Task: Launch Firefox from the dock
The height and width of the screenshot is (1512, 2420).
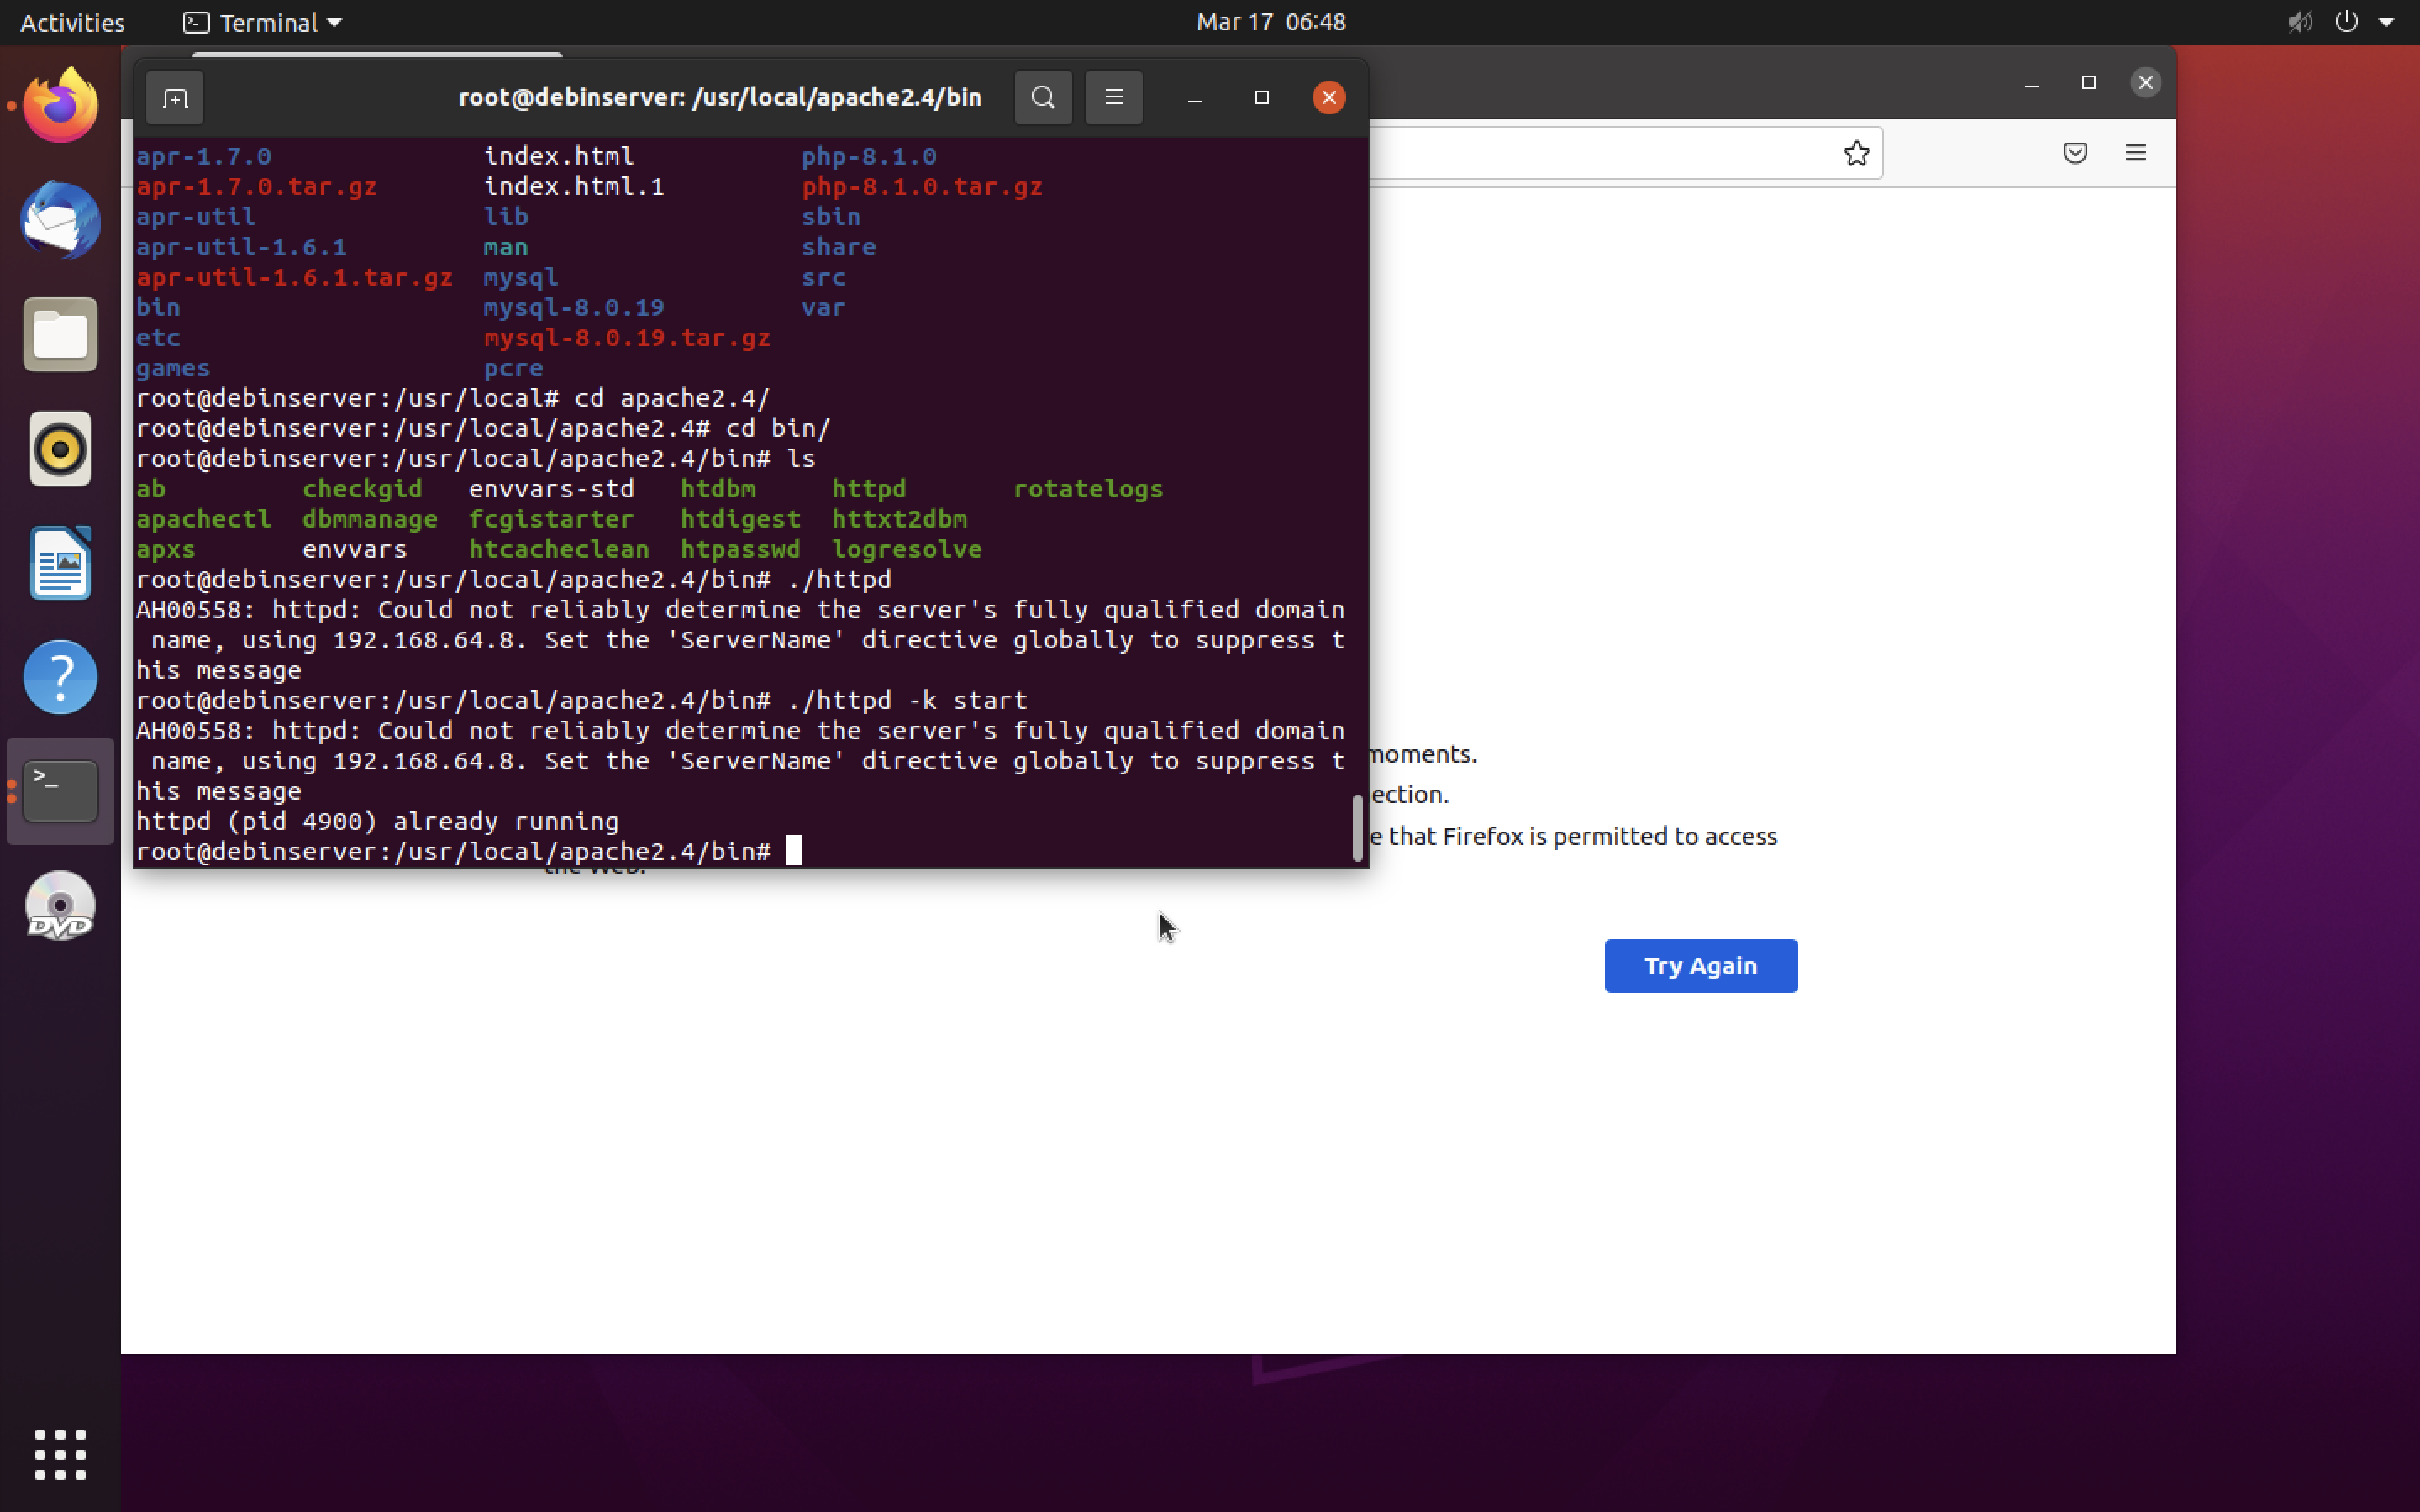Action: (60, 106)
